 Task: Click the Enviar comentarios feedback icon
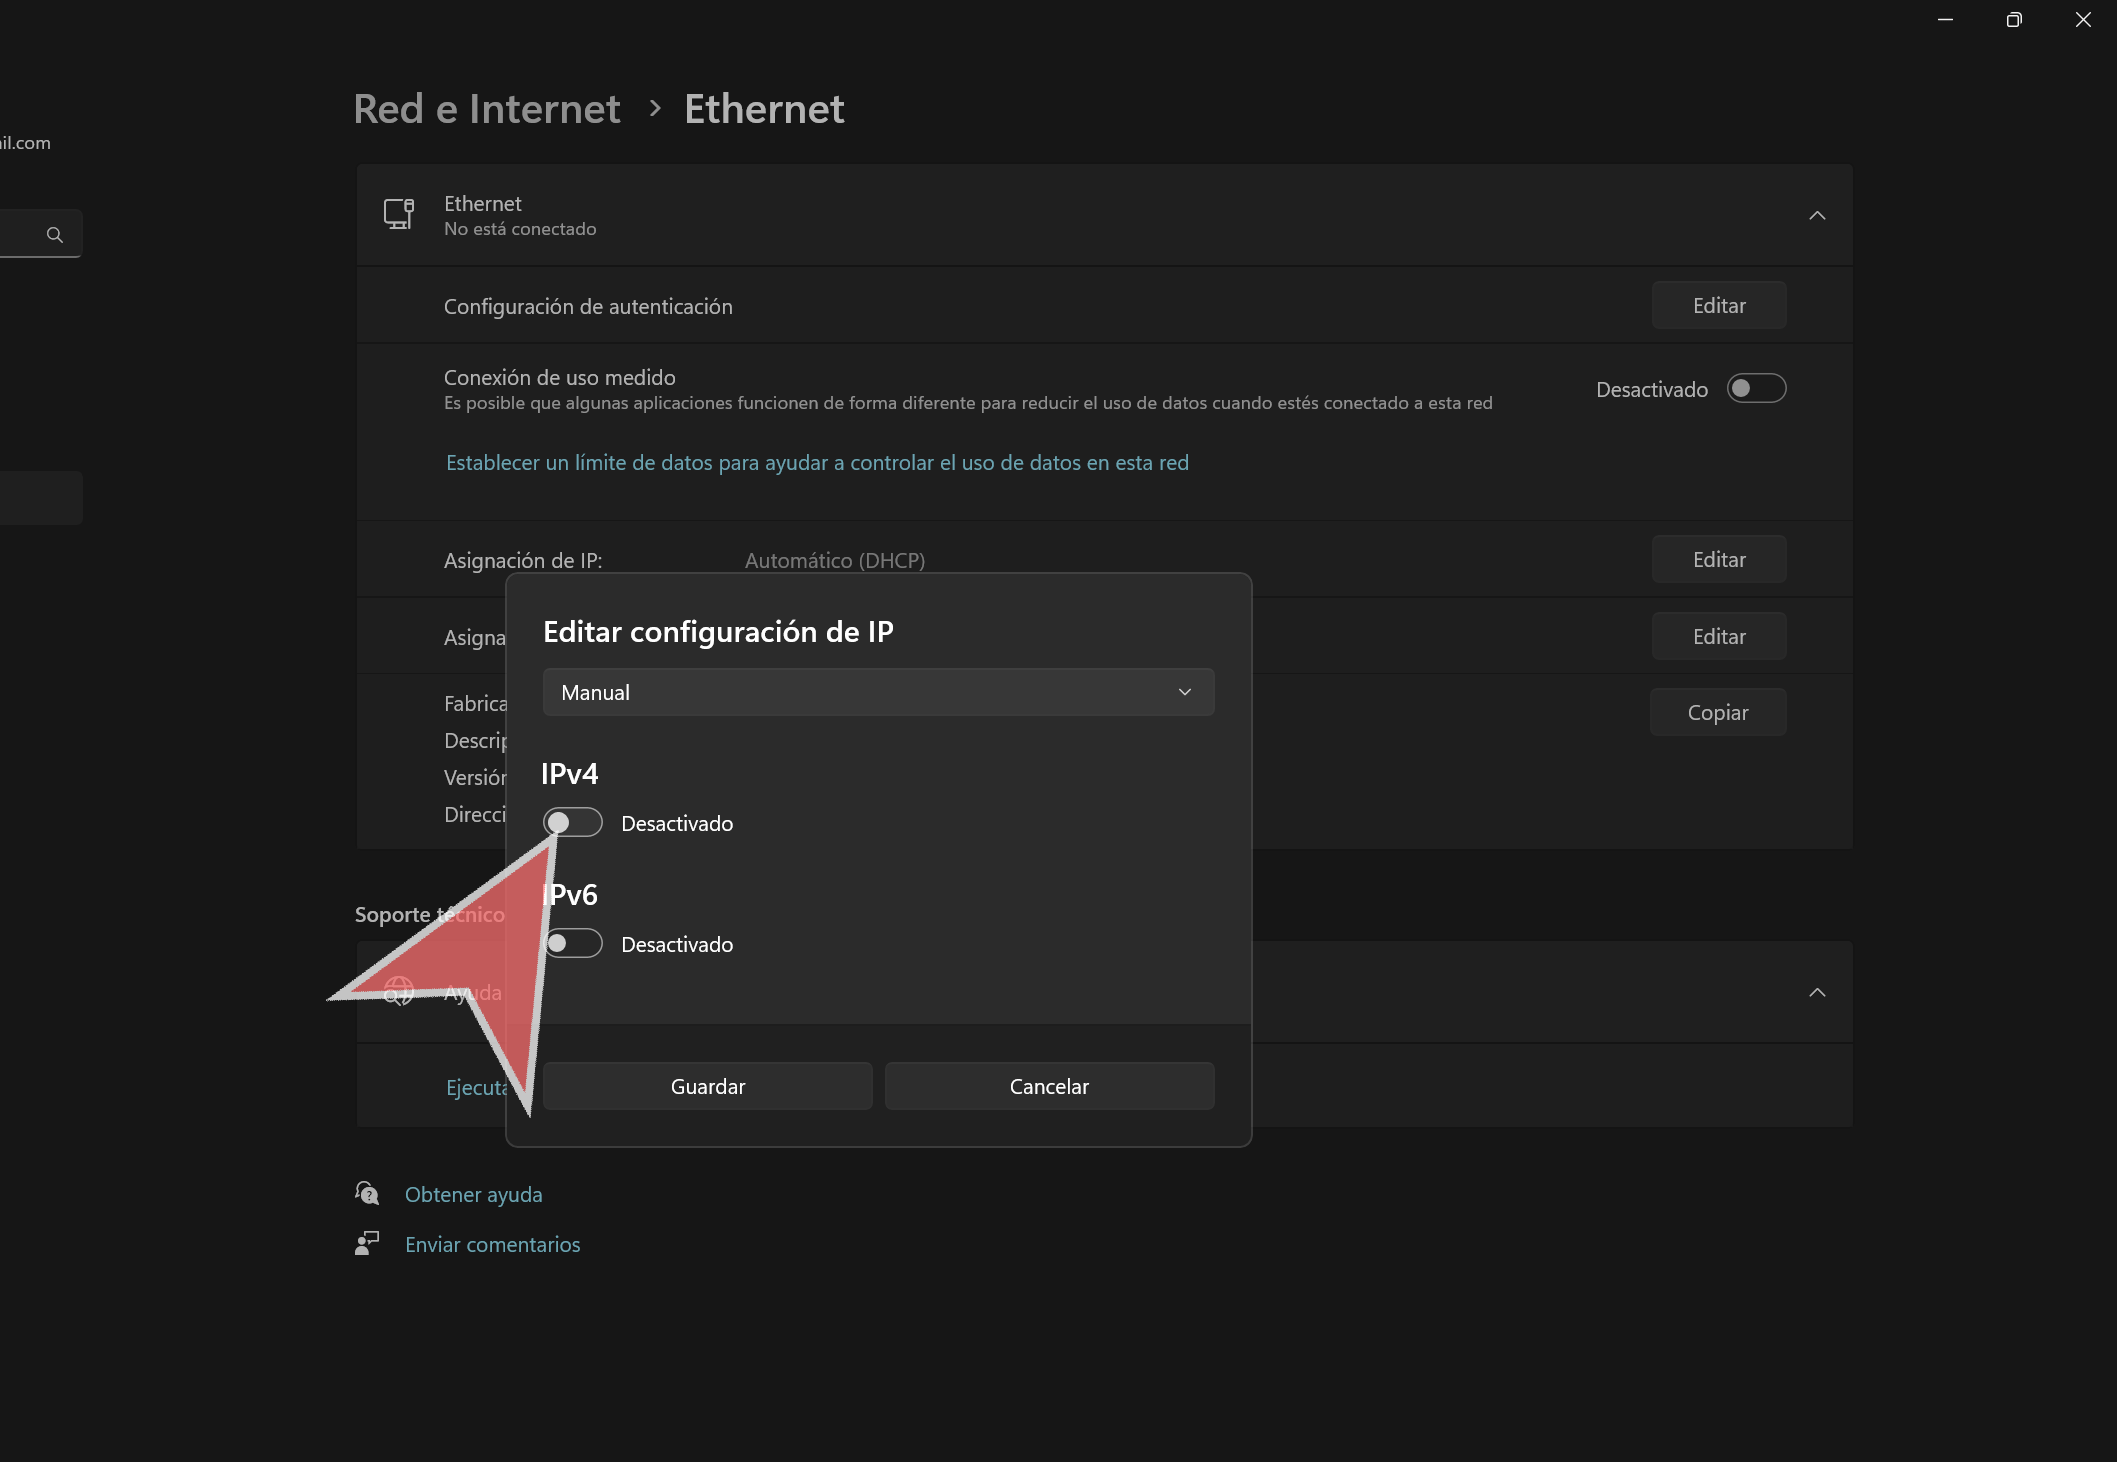point(367,1243)
